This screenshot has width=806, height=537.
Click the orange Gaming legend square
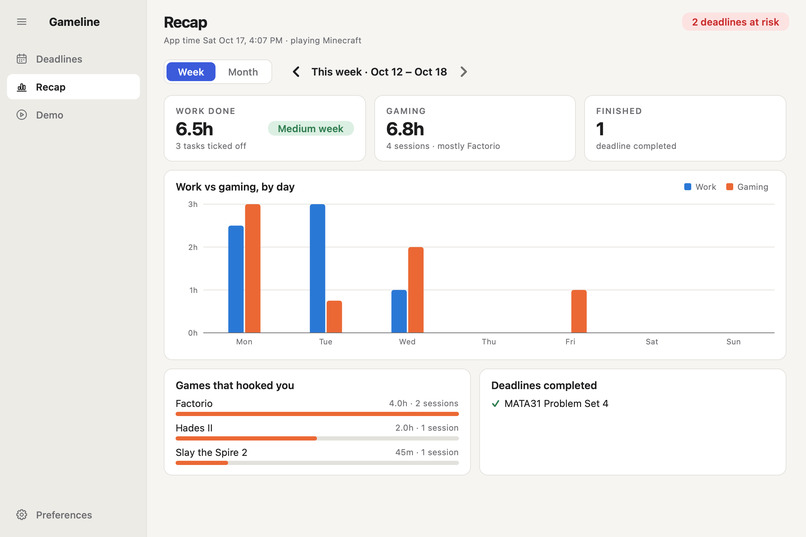click(729, 187)
